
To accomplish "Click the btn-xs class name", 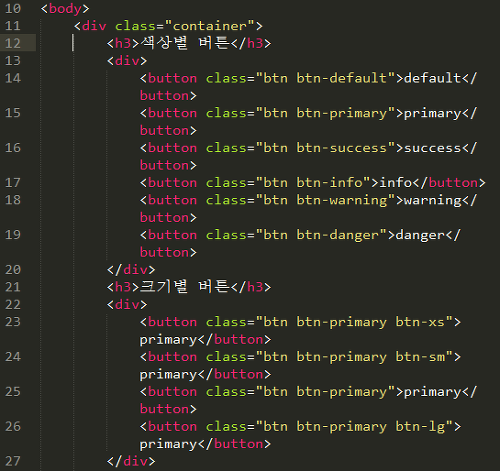I will click(x=420, y=322).
